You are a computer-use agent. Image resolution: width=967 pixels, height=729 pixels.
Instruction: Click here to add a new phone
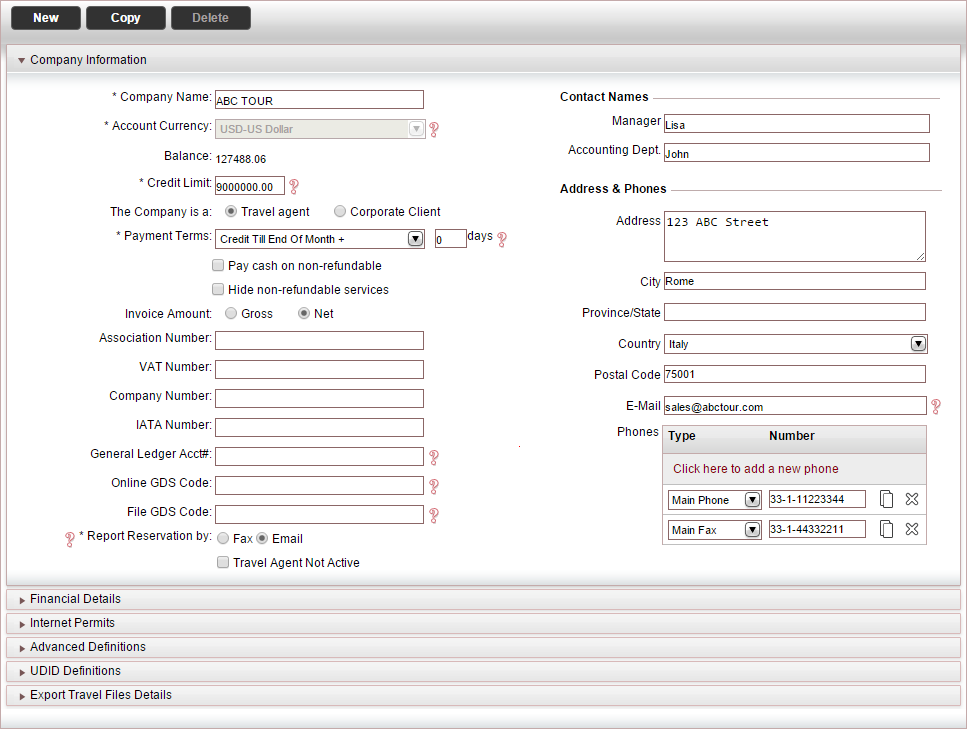click(755, 469)
